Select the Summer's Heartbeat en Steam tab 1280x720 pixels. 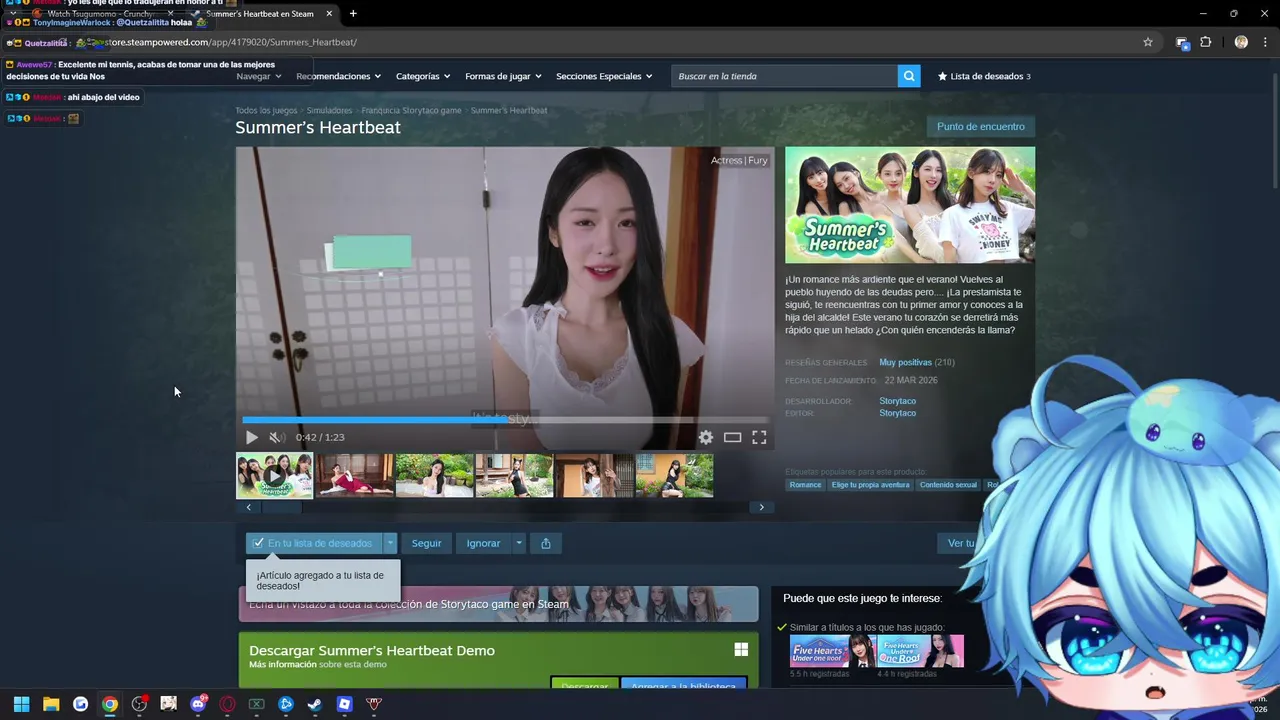click(260, 14)
